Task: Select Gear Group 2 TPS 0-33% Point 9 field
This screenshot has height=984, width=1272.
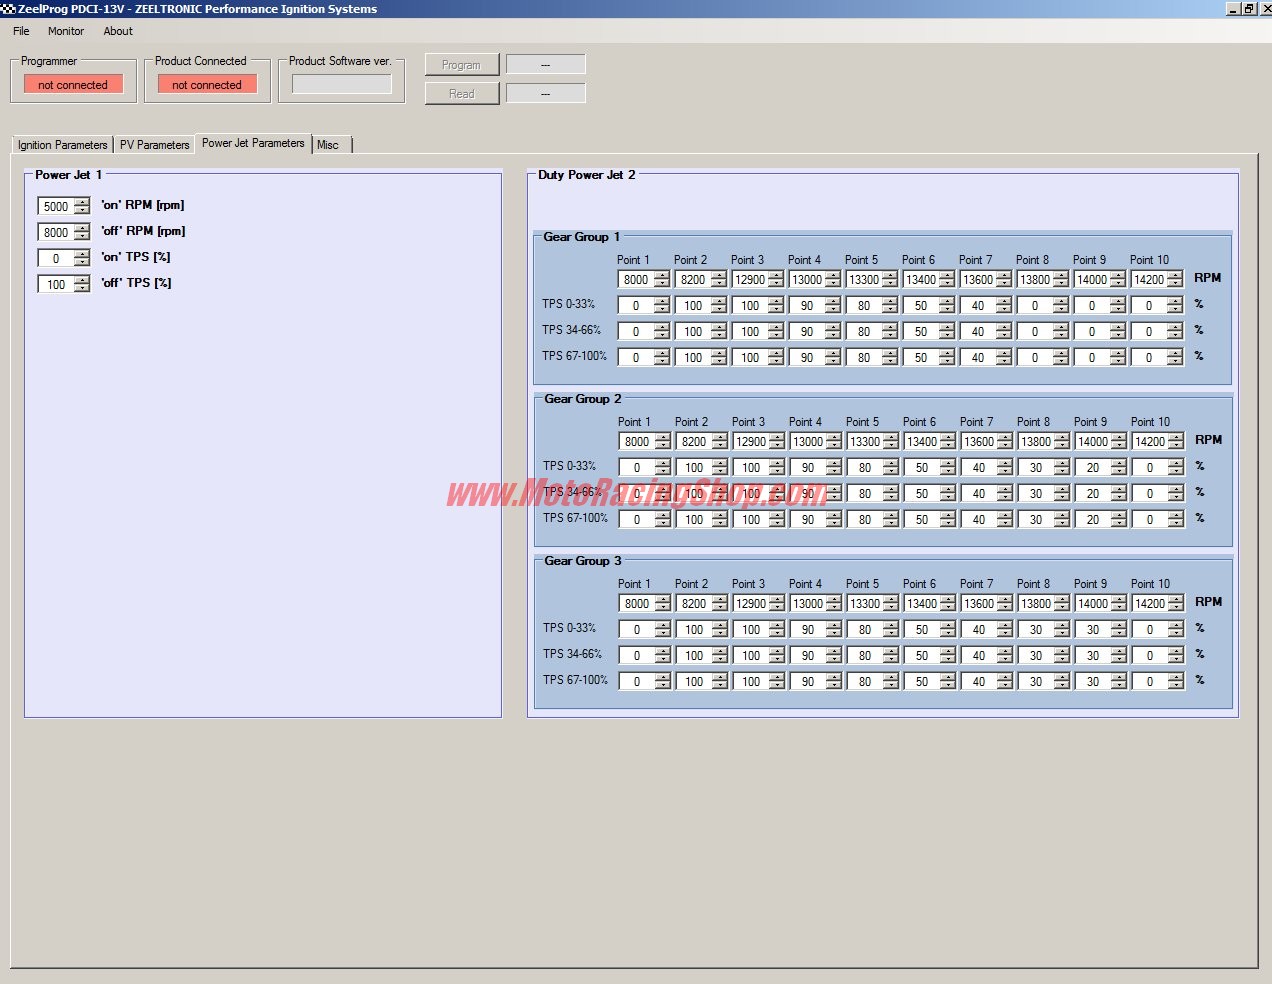Action: click(1091, 468)
